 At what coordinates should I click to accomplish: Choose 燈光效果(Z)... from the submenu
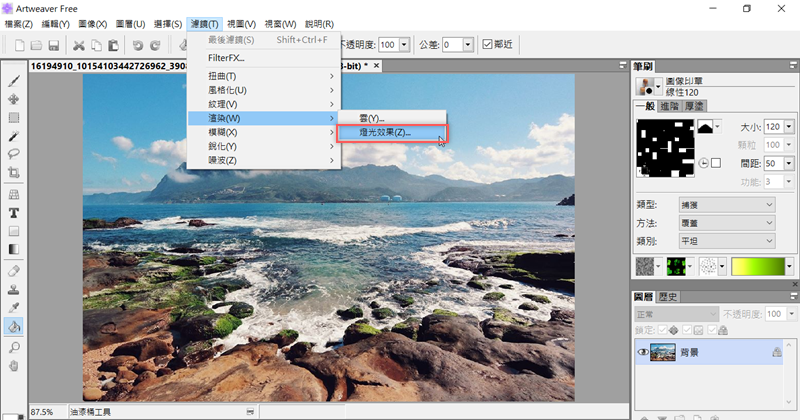tap(392, 133)
